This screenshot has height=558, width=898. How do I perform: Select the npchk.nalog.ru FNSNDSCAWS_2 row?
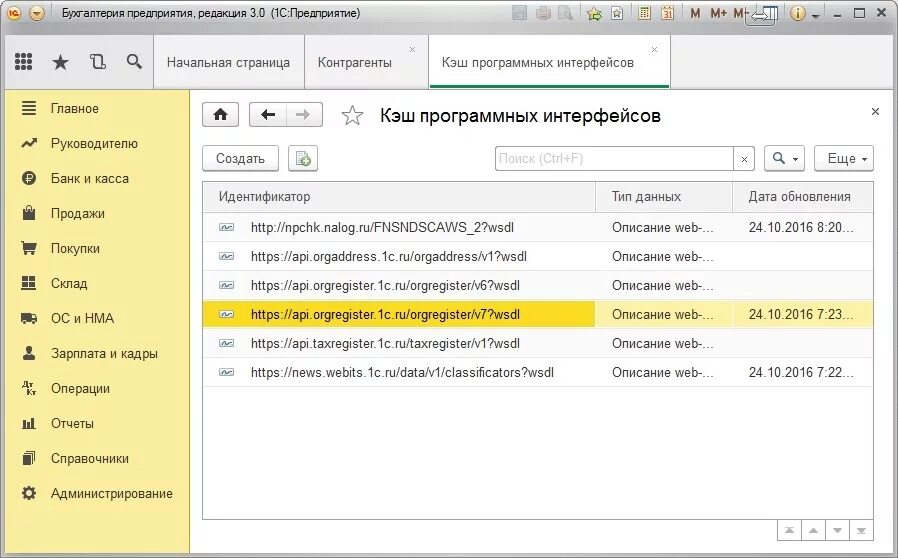538,227
